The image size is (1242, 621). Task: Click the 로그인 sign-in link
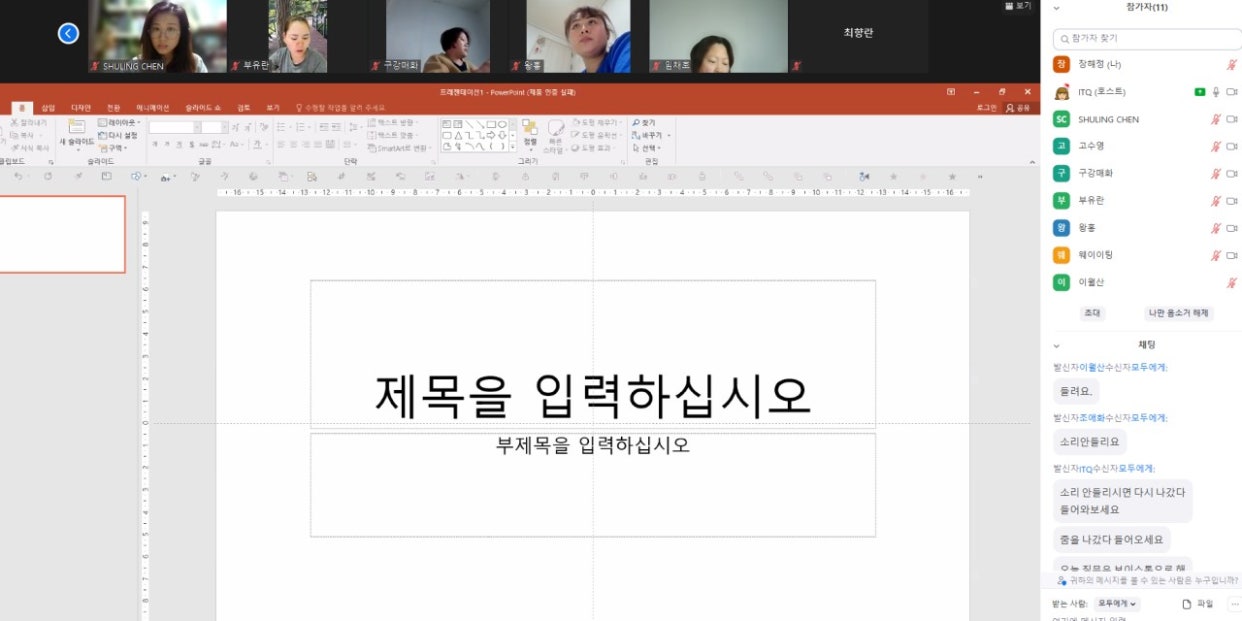pyautogui.click(x=985, y=107)
